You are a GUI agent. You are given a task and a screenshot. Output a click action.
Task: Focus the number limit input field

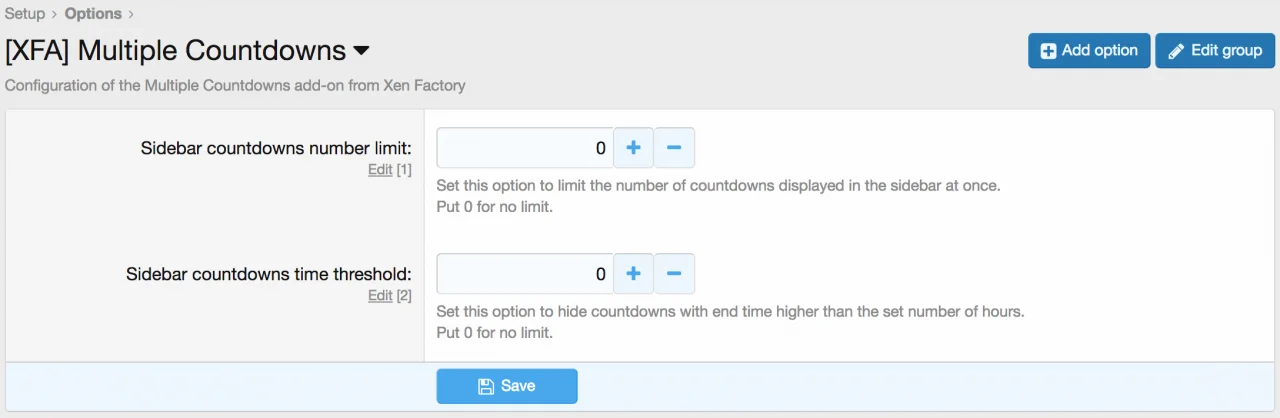click(x=524, y=148)
